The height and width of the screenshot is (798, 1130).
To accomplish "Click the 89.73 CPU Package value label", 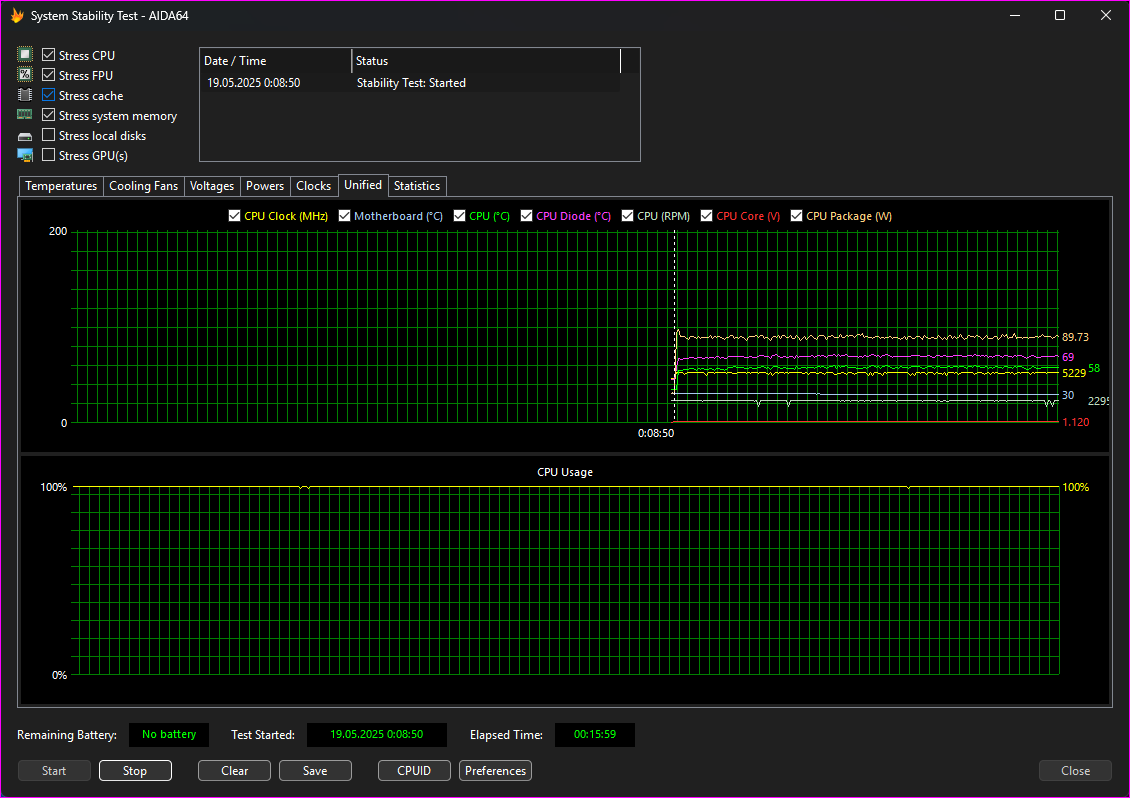I will [x=1075, y=337].
